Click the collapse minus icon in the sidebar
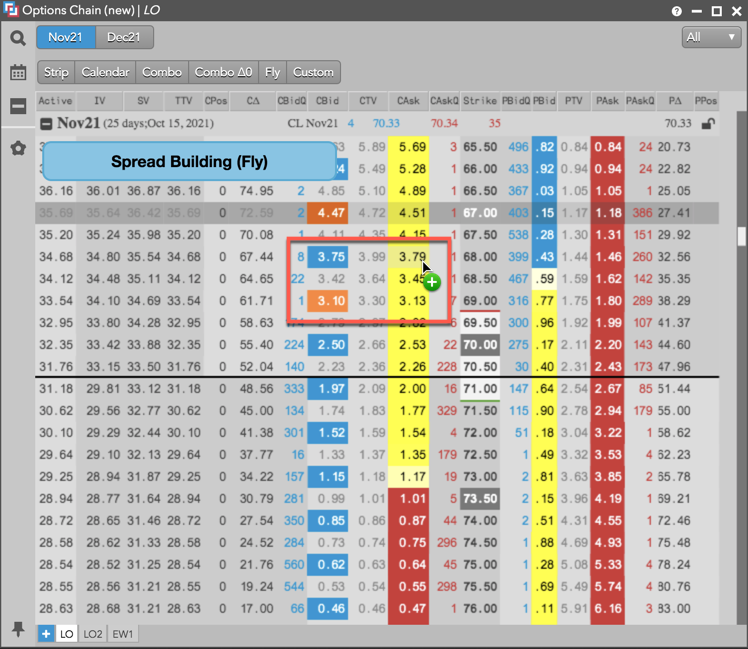748x649 pixels. [18, 106]
